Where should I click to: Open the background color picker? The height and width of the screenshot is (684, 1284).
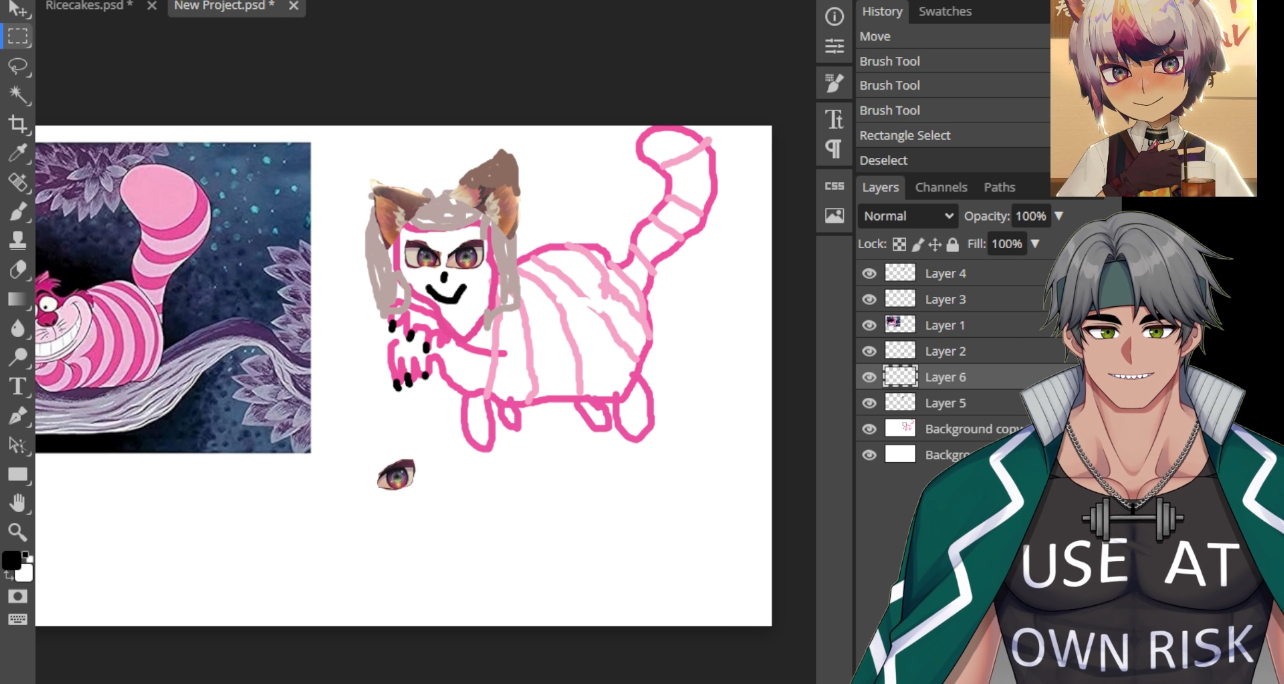(x=25, y=573)
